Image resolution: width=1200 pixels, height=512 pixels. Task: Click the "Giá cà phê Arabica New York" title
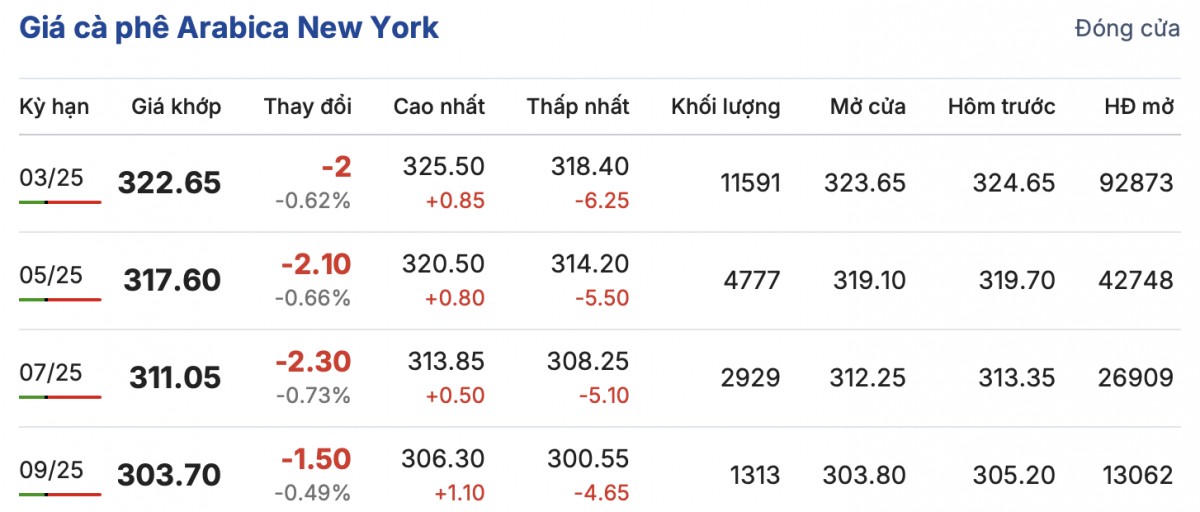coord(229,27)
